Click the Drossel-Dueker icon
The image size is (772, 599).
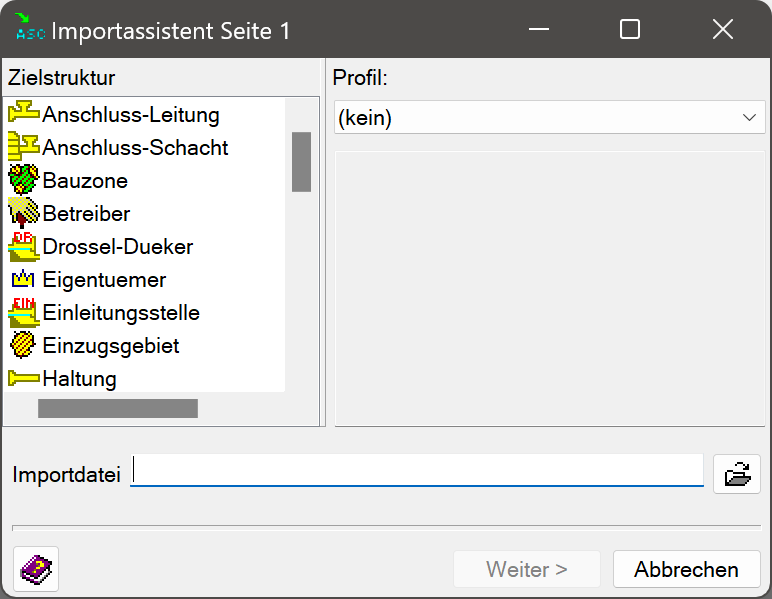[24, 246]
